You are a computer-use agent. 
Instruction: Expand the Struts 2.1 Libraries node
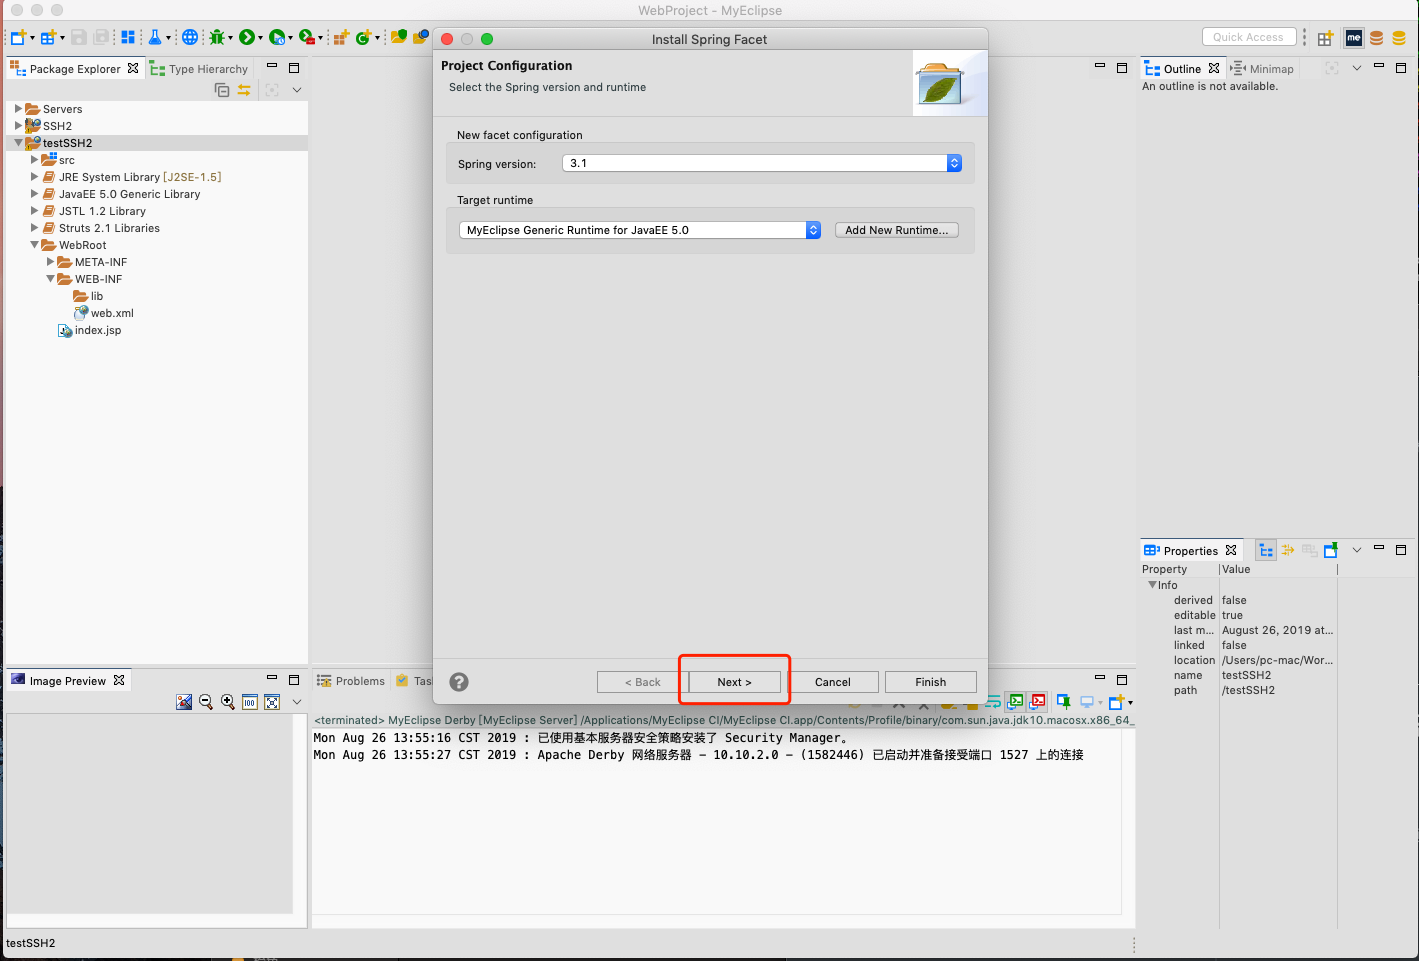tap(34, 228)
